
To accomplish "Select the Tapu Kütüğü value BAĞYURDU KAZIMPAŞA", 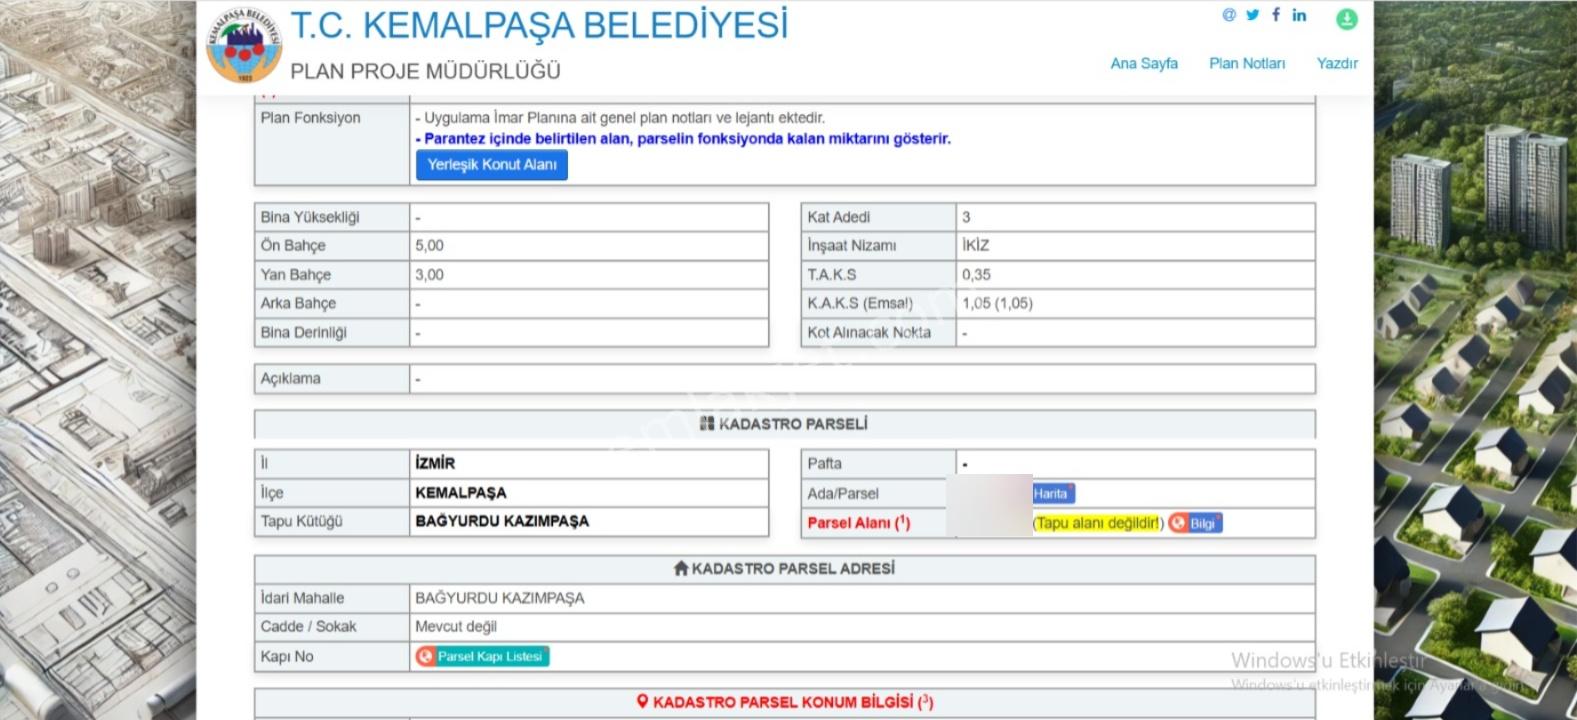I will (x=502, y=521).
